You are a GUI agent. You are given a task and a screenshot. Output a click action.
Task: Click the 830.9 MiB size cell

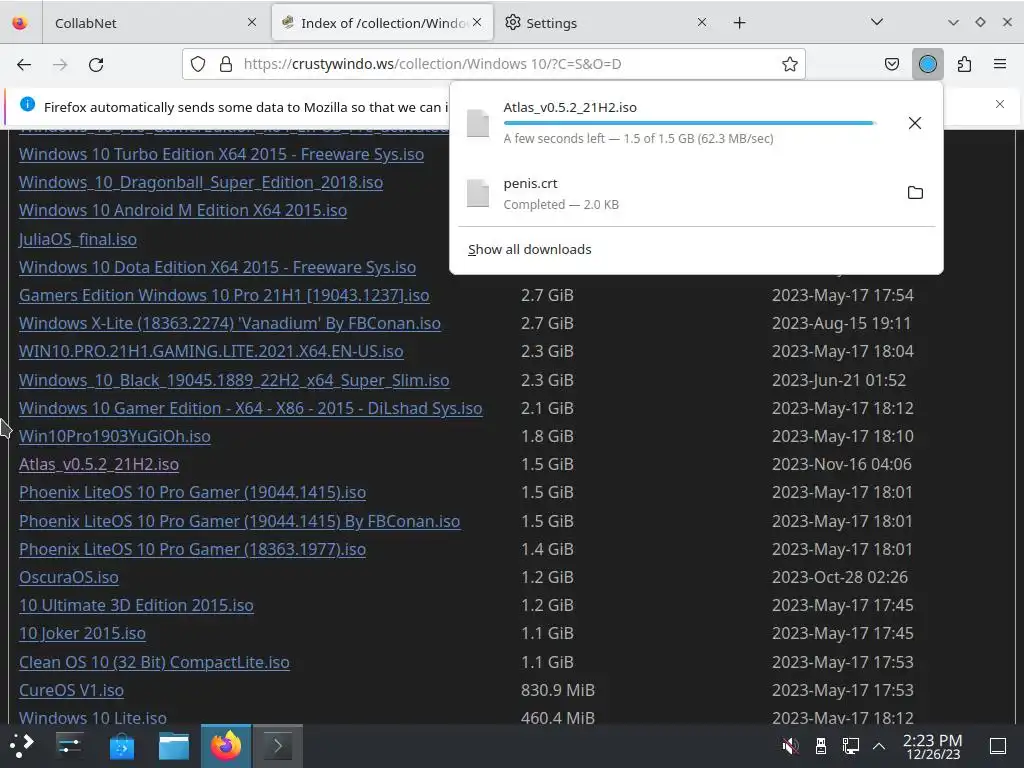pyautogui.click(x=558, y=690)
